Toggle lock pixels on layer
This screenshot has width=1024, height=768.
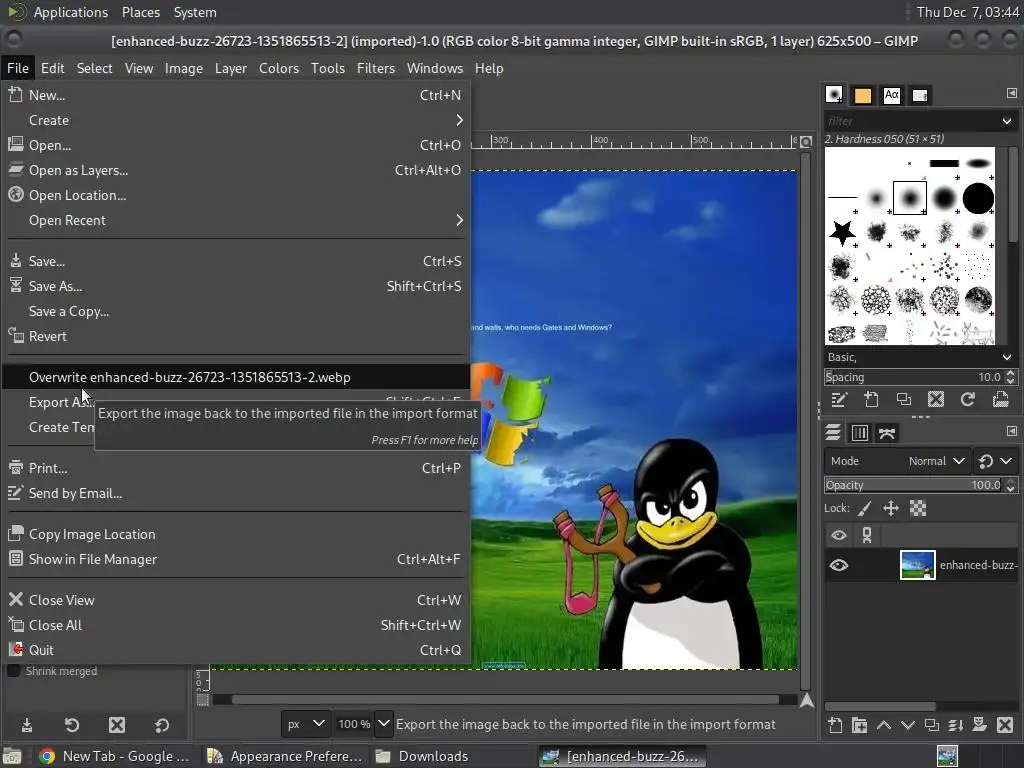[864, 508]
